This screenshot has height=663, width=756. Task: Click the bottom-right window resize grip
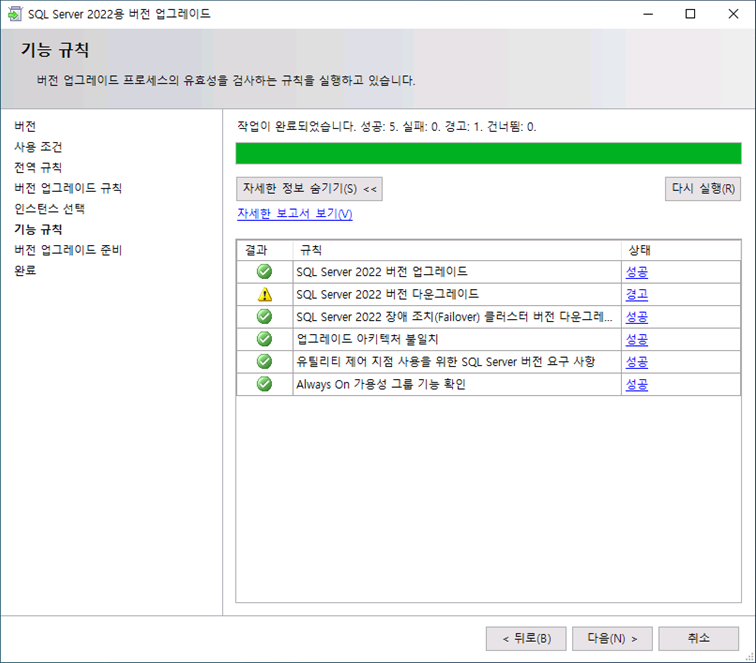tap(750, 657)
